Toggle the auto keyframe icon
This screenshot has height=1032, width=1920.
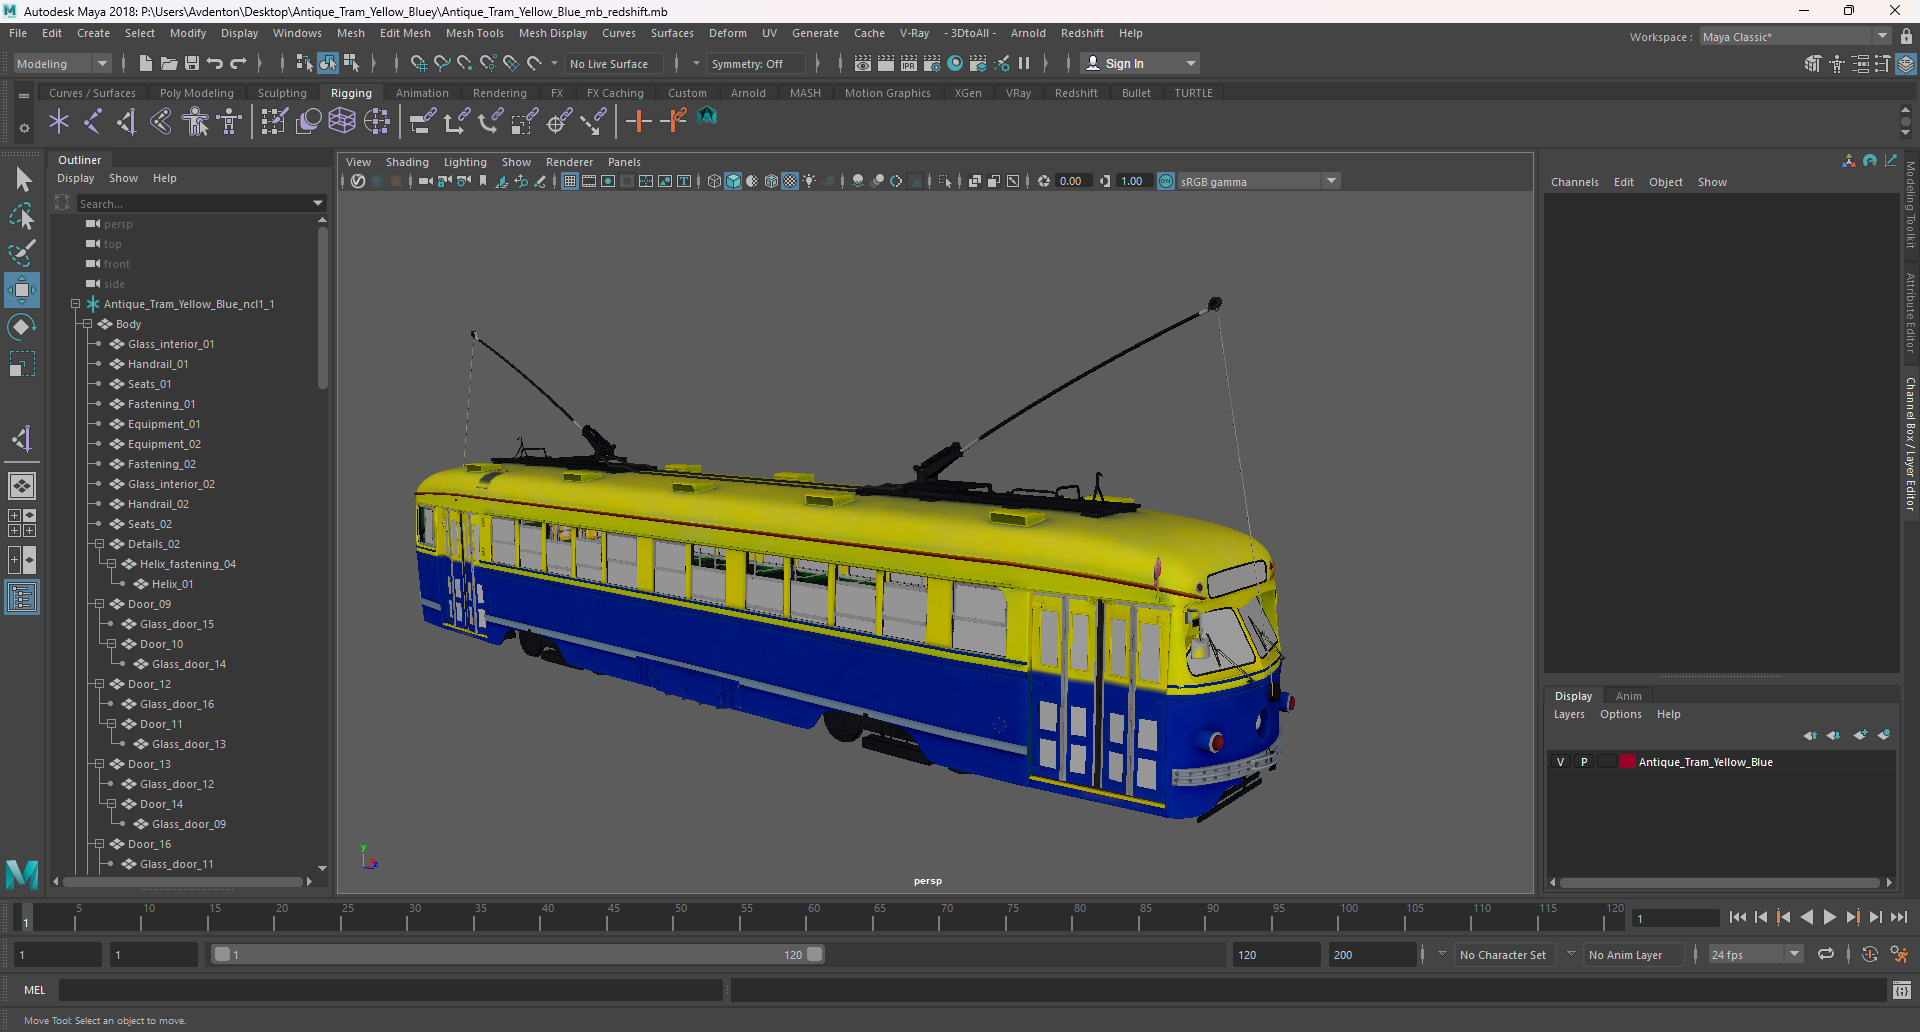pyautogui.click(x=1870, y=954)
